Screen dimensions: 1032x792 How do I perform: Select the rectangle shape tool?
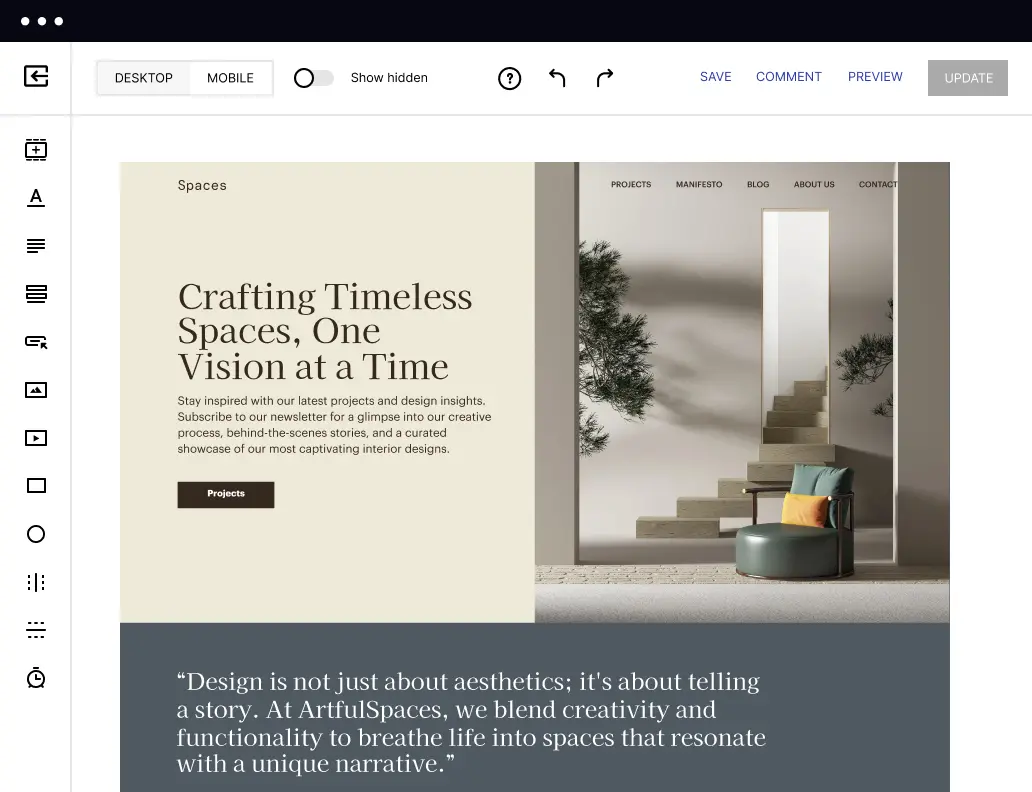36,486
